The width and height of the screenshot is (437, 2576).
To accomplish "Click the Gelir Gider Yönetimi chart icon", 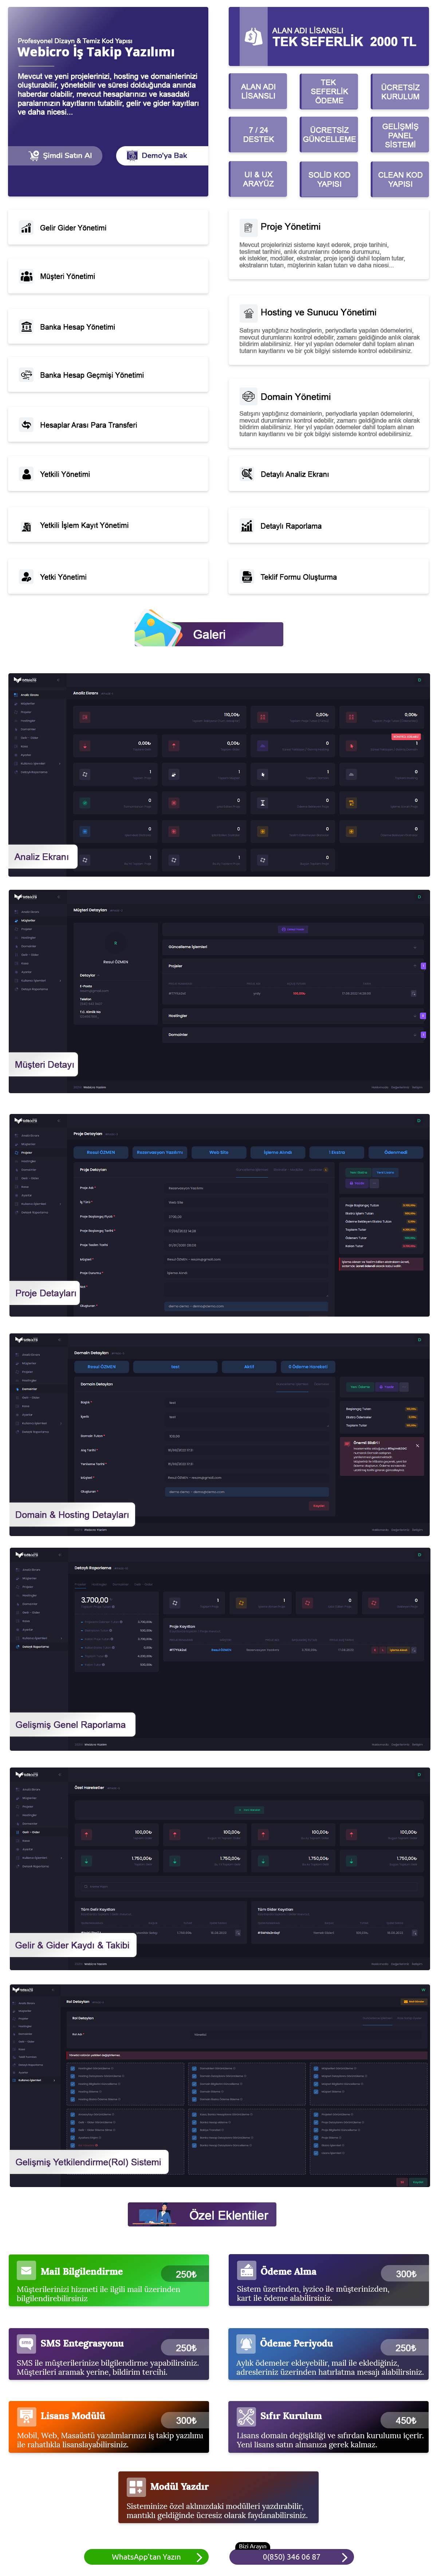I will click(26, 228).
